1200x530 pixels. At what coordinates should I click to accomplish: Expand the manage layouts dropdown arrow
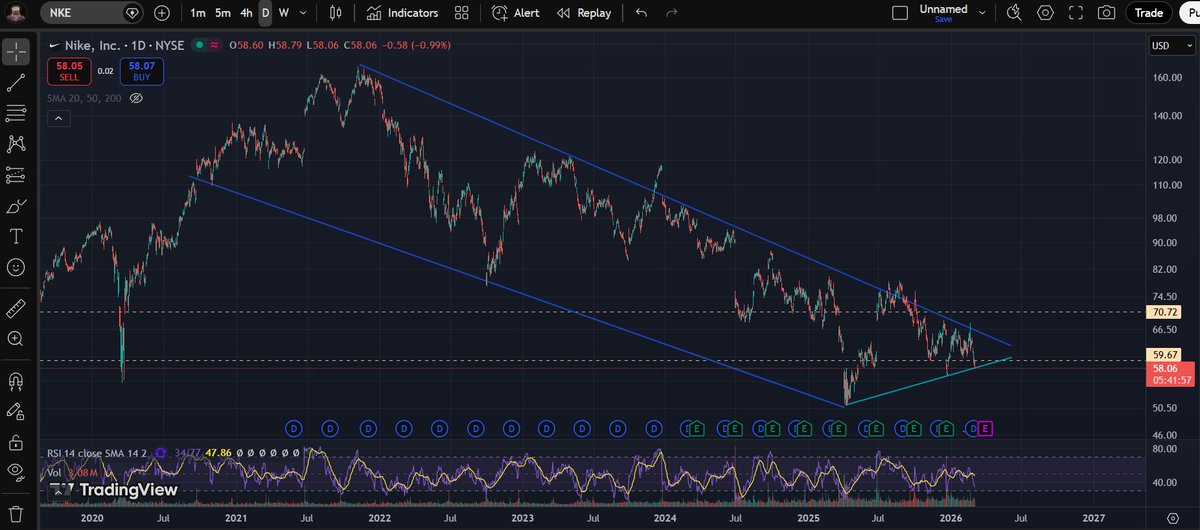pyautogui.click(x=982, y=13)
